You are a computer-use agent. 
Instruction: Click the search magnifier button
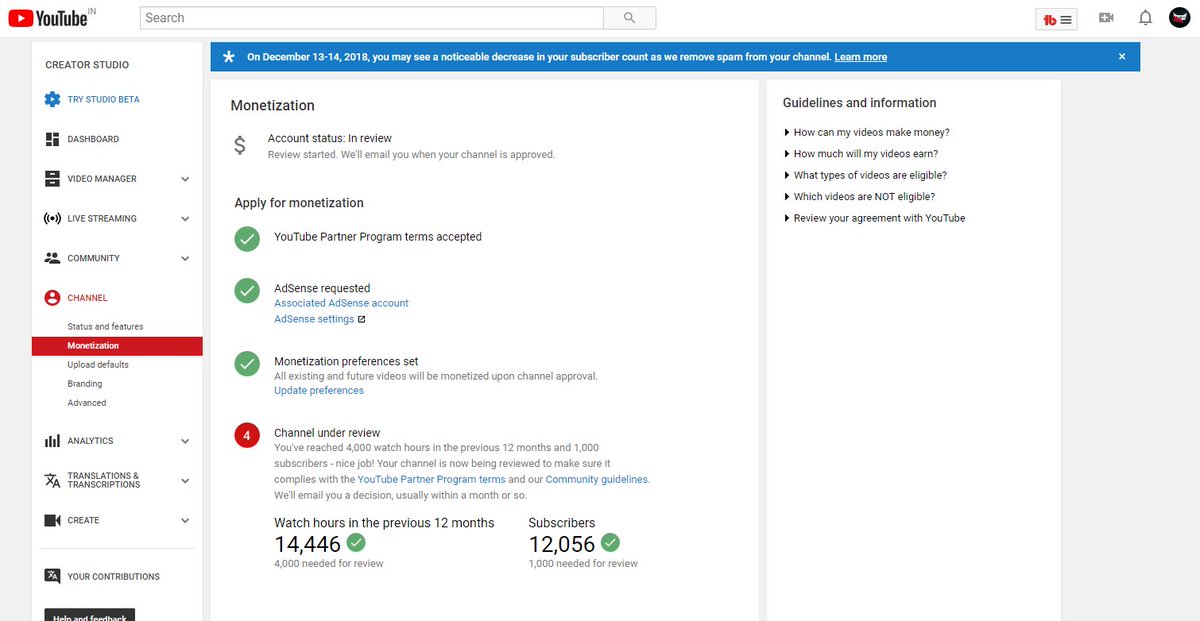[x=630, y=18]
